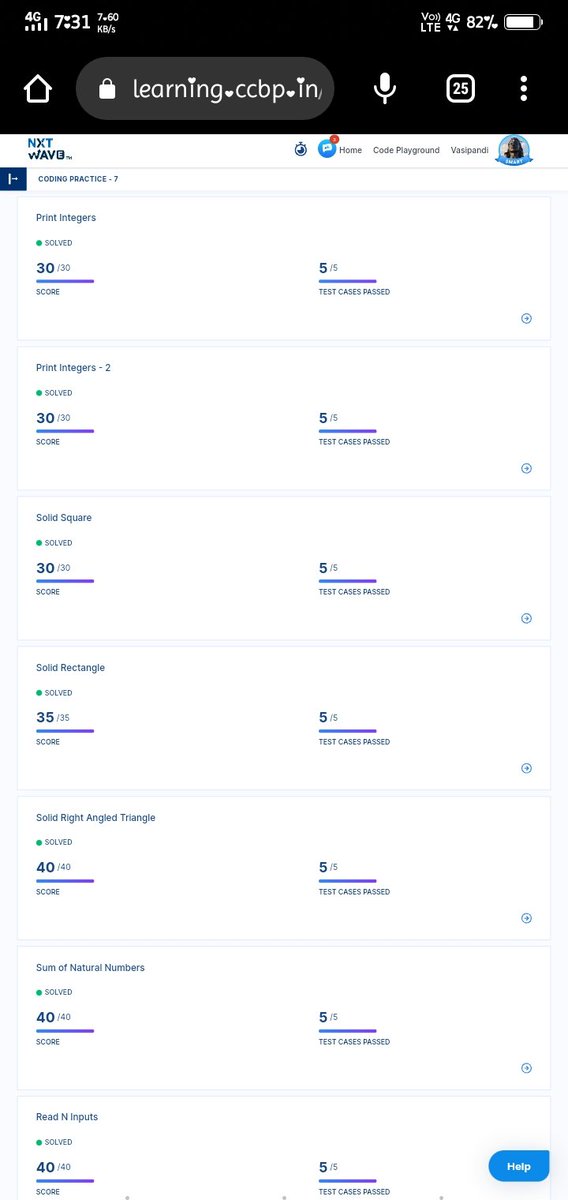
Task: Open Solid Square problem arrow icon
Action: pyautogui.click(x=527, y=618)
